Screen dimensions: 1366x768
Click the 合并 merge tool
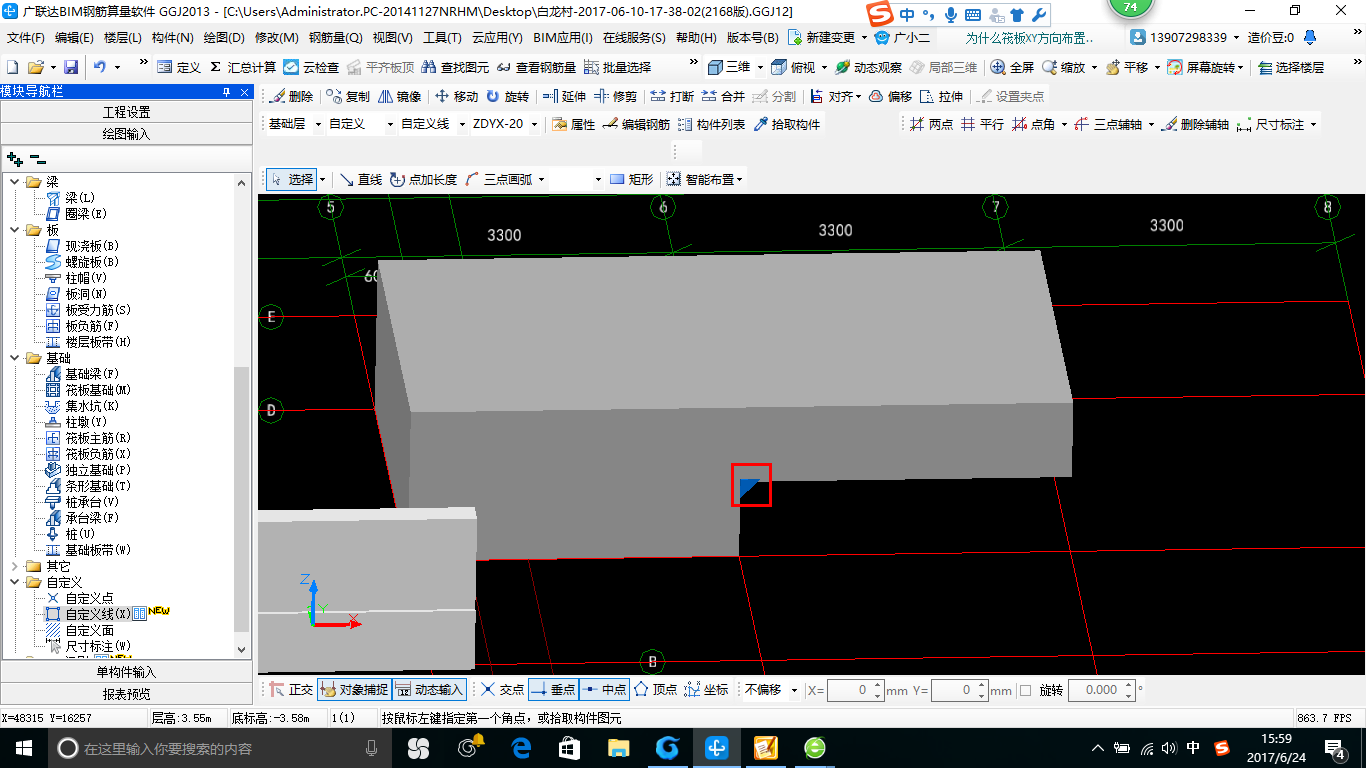[x=723, y=97]
